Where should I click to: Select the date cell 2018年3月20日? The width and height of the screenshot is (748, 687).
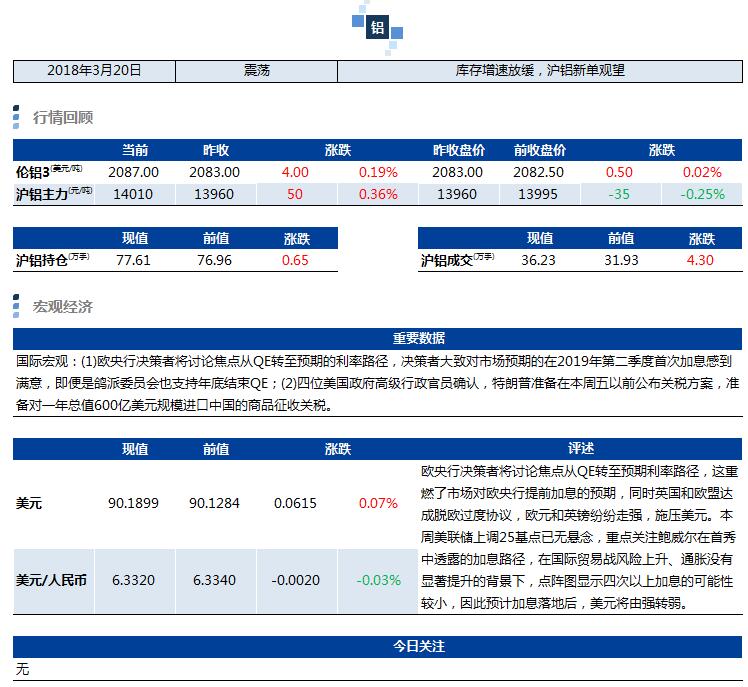tap(94, 71)
